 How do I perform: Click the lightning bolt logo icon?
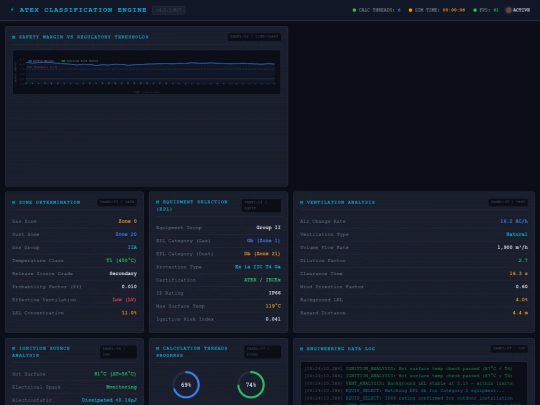tap(12, 10)
